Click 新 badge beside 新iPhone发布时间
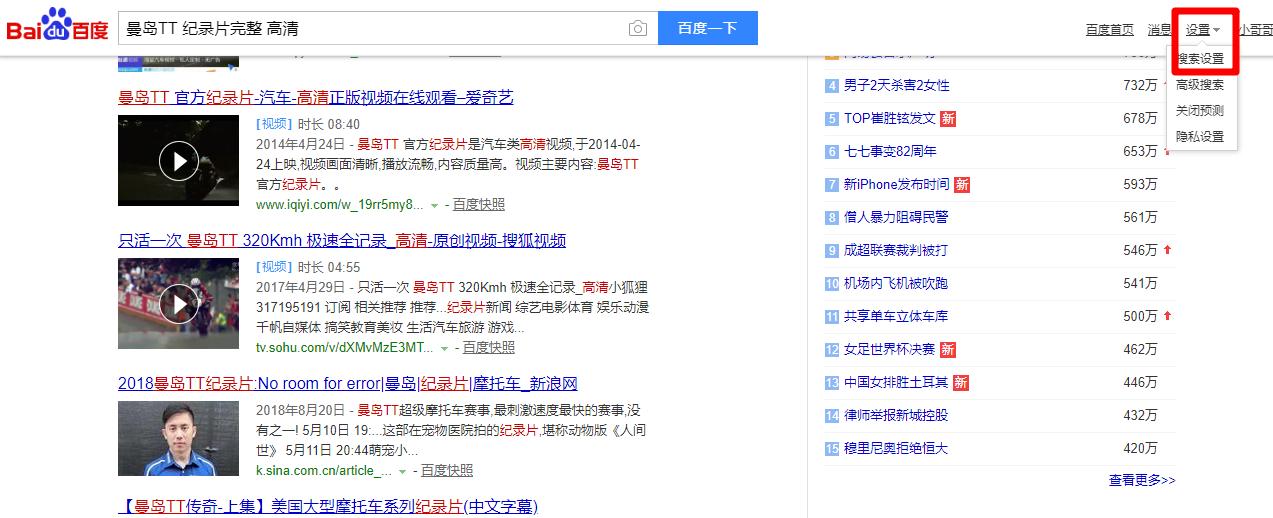 point(962,185)
